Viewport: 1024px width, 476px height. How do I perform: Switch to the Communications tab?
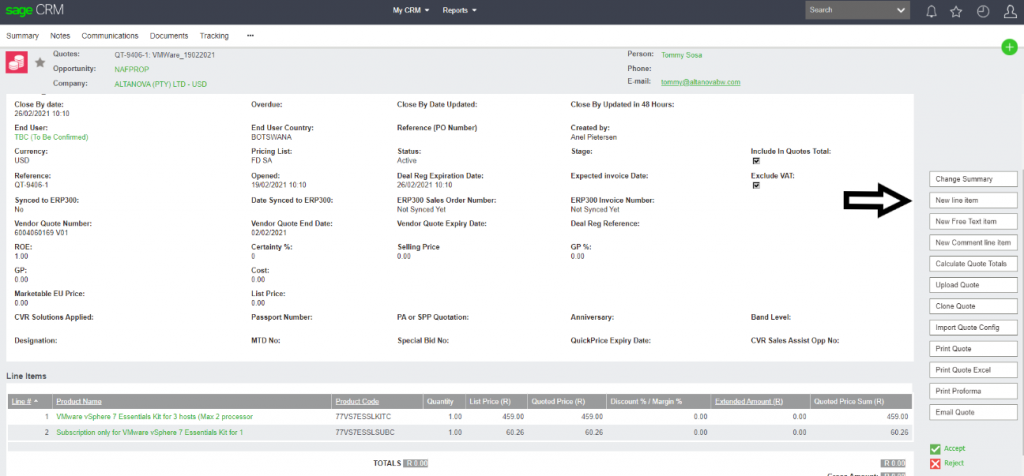tap(110, 36)
